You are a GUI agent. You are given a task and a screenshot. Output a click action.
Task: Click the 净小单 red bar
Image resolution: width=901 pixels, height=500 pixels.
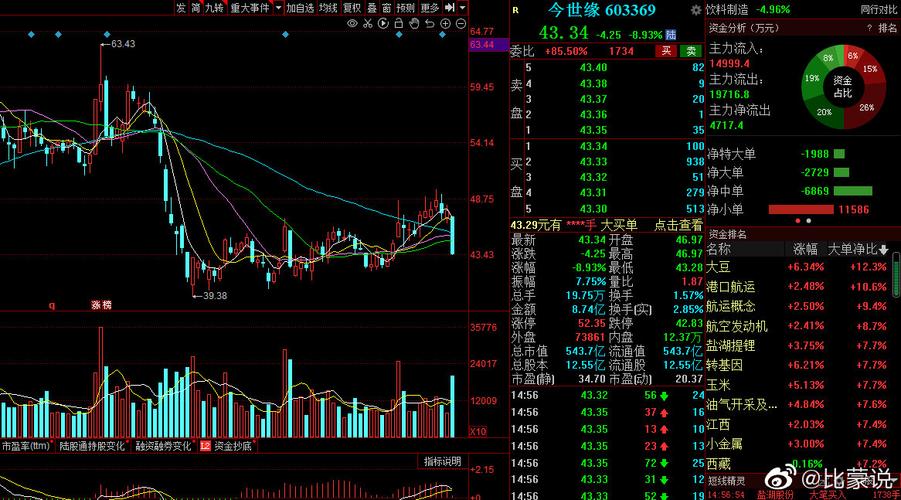pyautogui.click(x=801, y=210)
